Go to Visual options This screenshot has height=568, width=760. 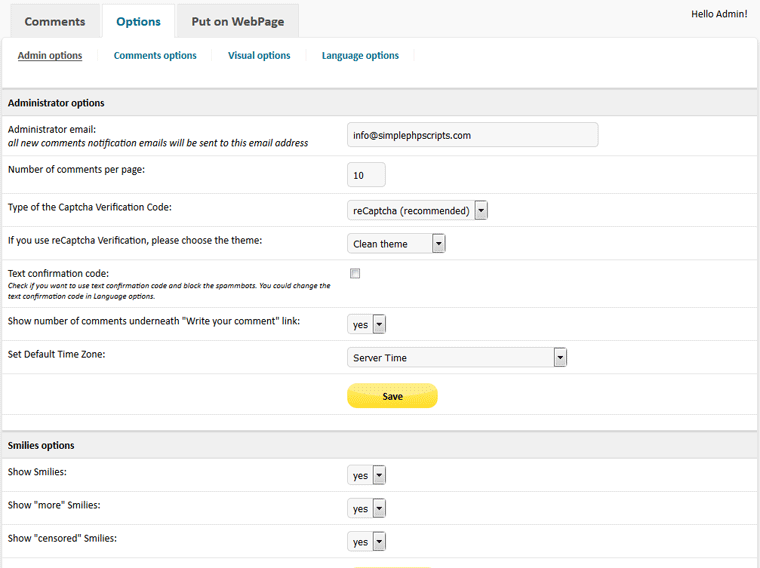259,55
